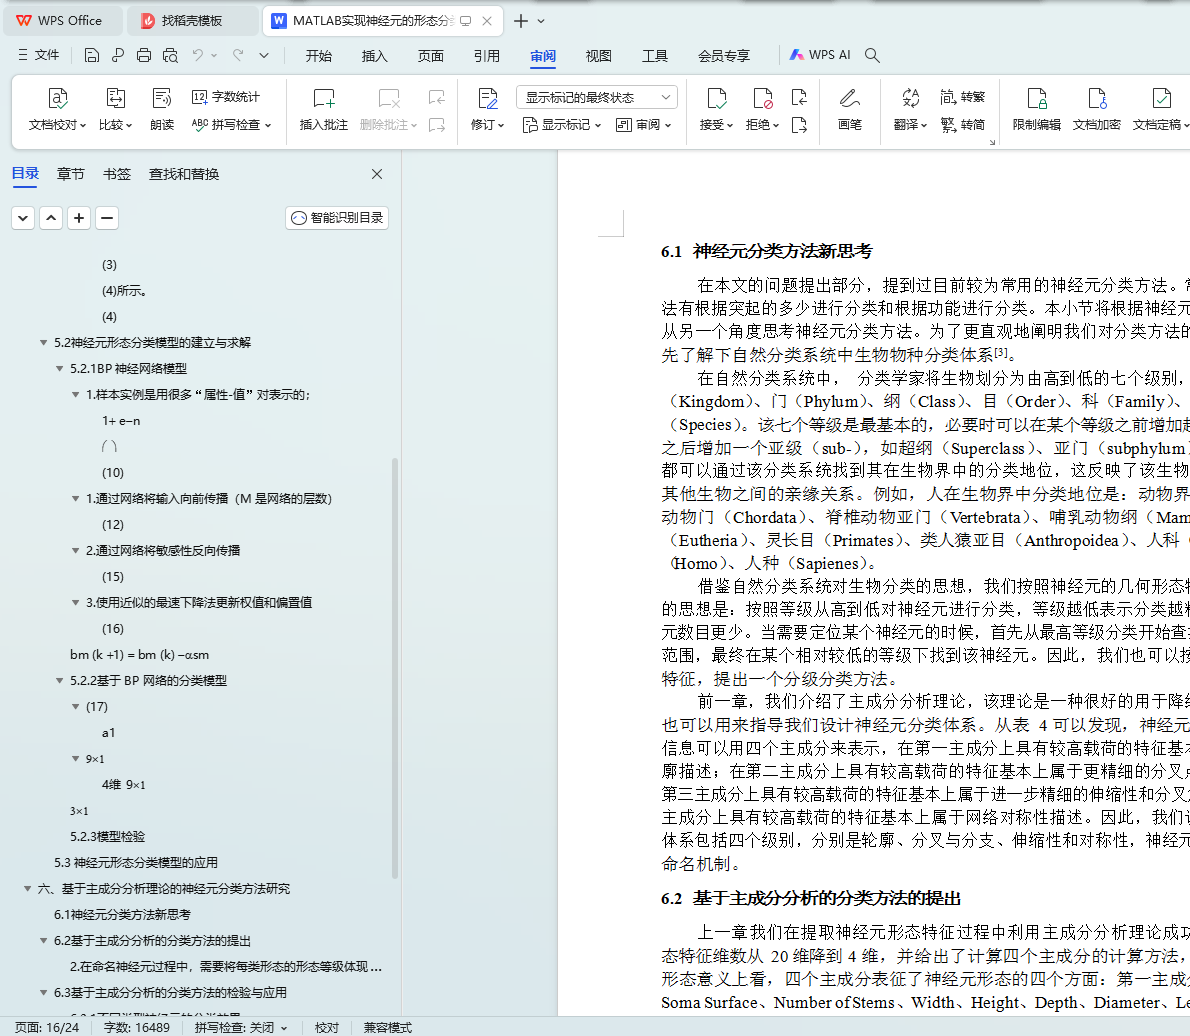This screenshot has height=1036, width=1190.
Task: Click the save icon in quick toolbar
Action: [x=92, y=55]
